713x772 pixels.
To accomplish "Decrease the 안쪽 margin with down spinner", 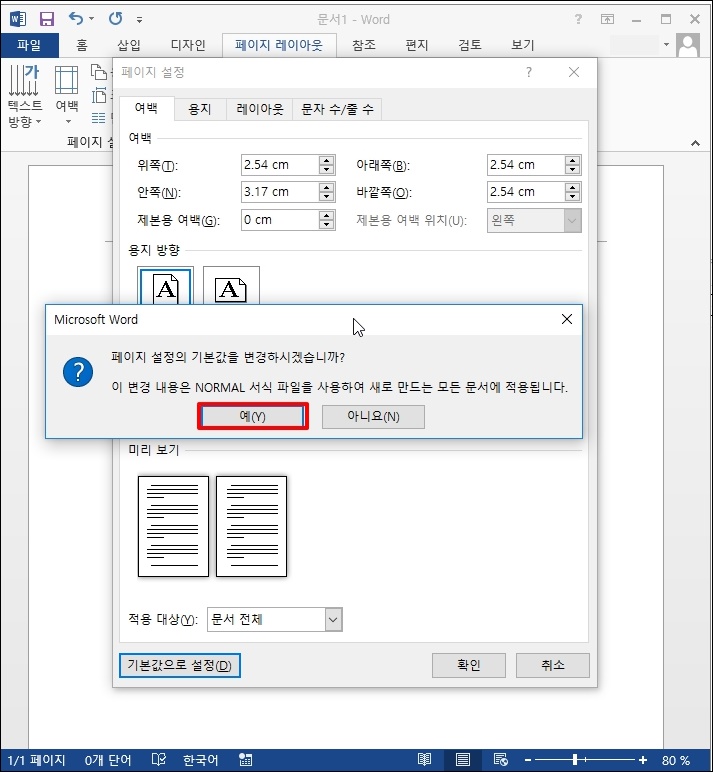I will [x=326, y=197].
